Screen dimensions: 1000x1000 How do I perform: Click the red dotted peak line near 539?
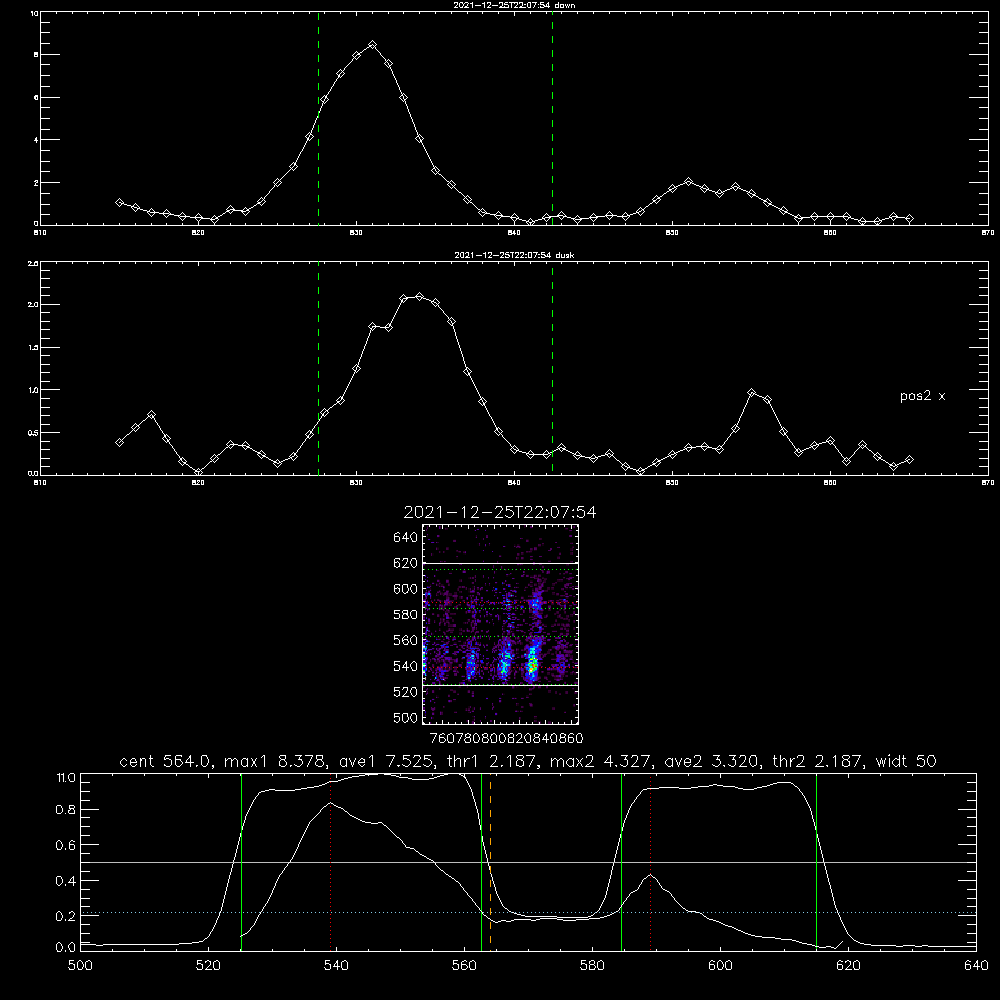pyautogui.click(x=330, y=861)
